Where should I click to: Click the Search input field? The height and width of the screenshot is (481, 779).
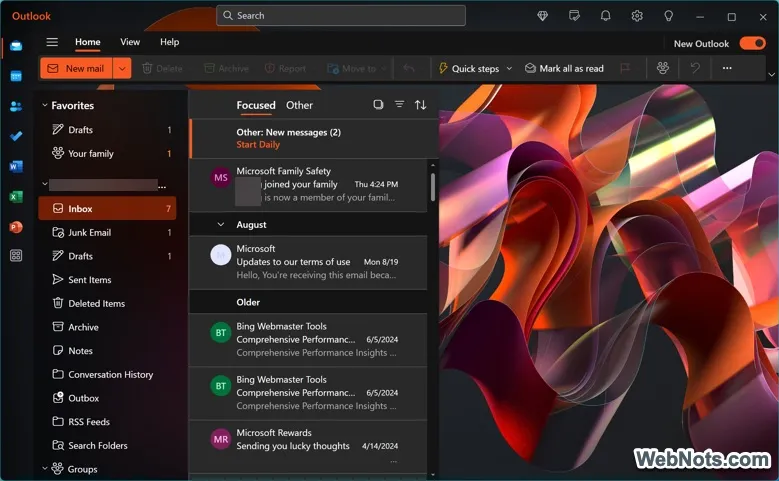point(340,16)
